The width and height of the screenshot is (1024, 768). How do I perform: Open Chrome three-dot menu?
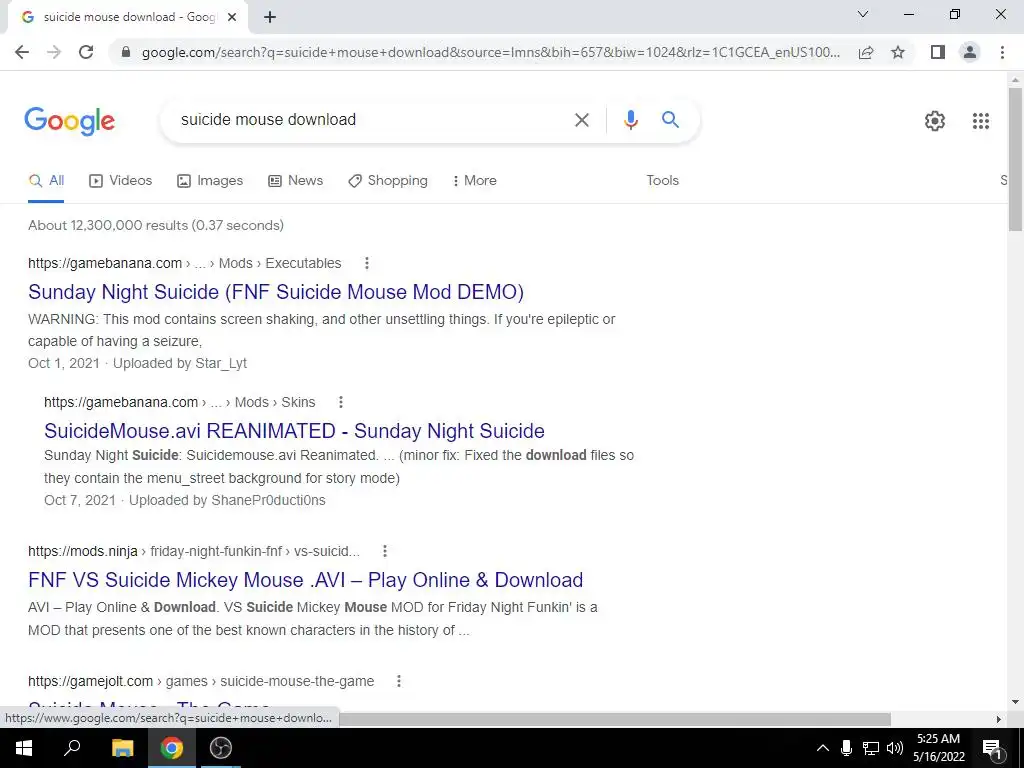coord(1002,52)
